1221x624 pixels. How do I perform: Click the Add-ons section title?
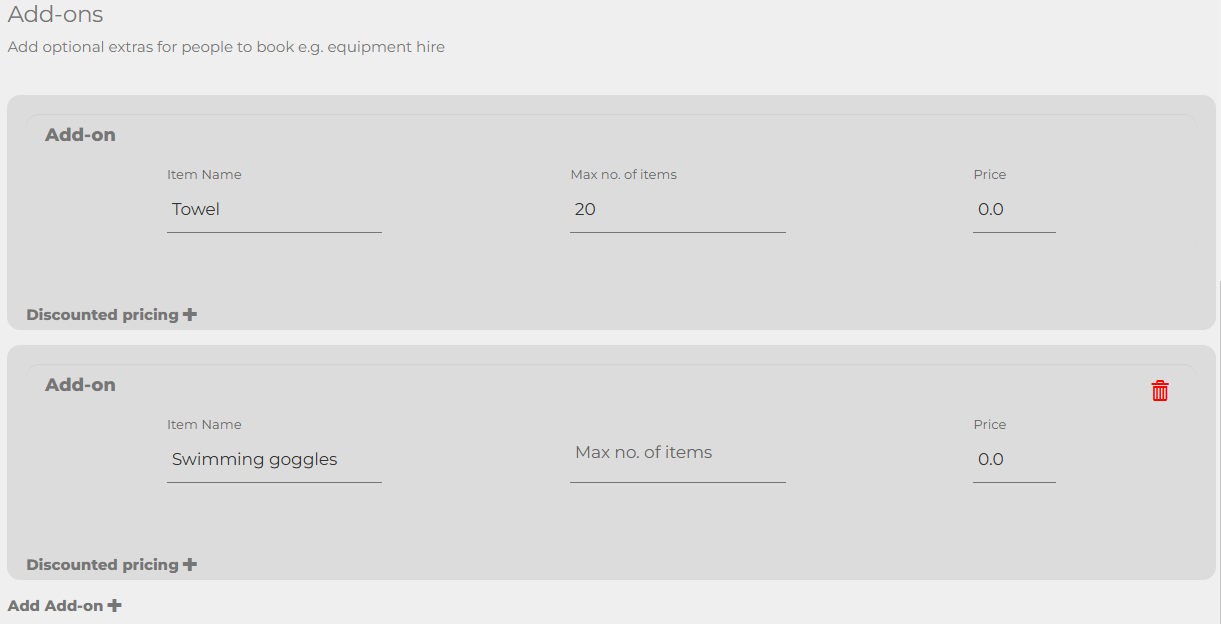55,14
